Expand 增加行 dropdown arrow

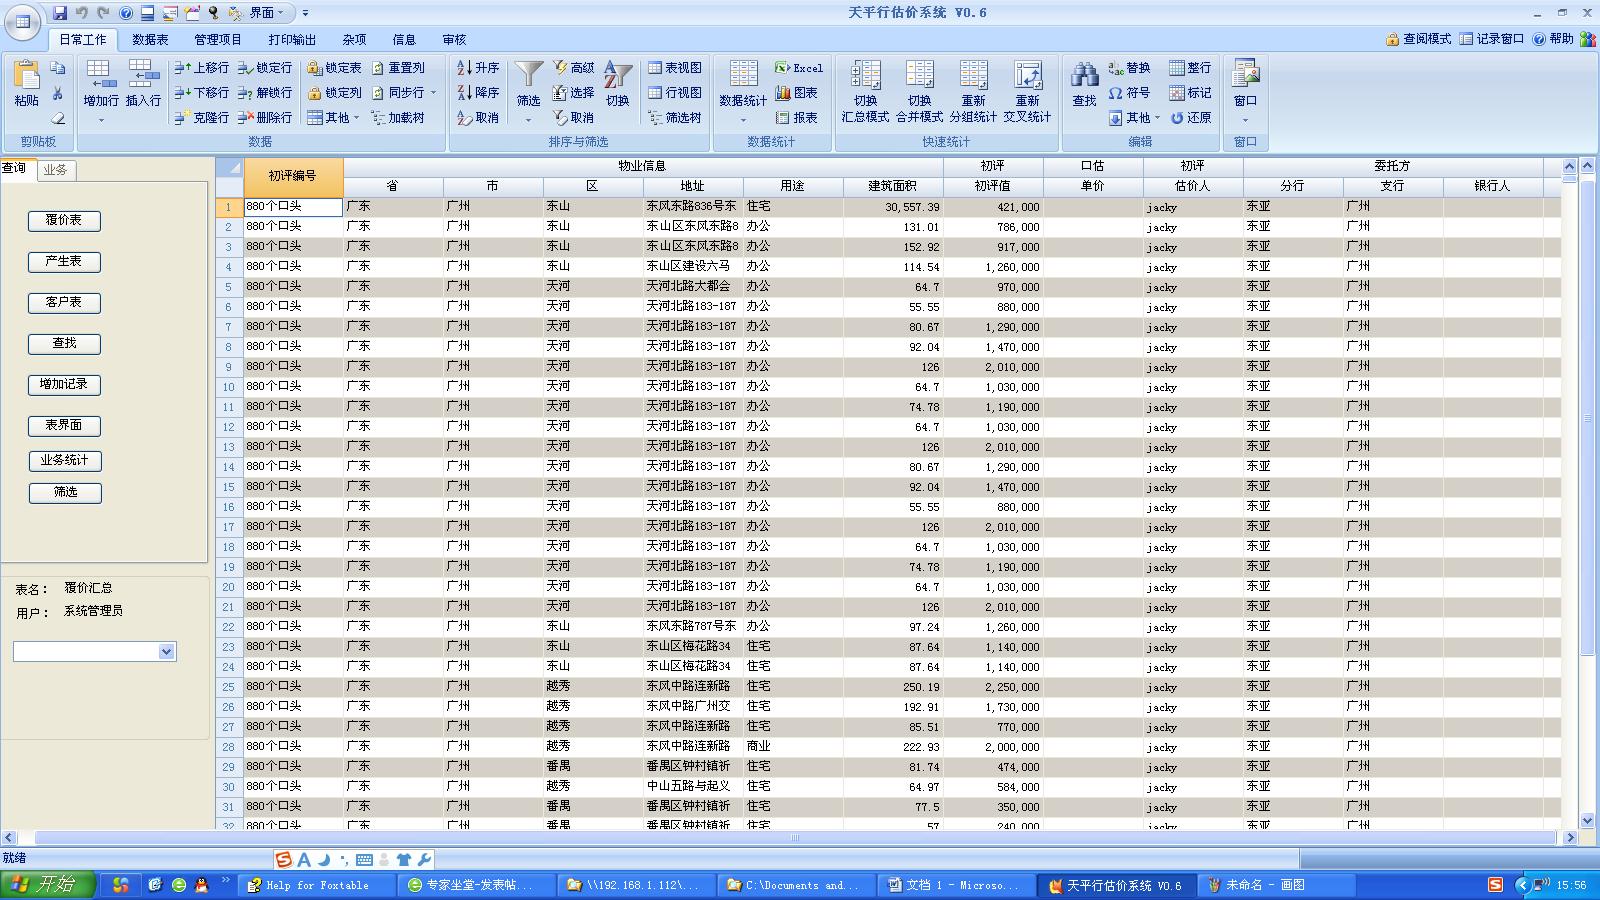coord(101,120)
